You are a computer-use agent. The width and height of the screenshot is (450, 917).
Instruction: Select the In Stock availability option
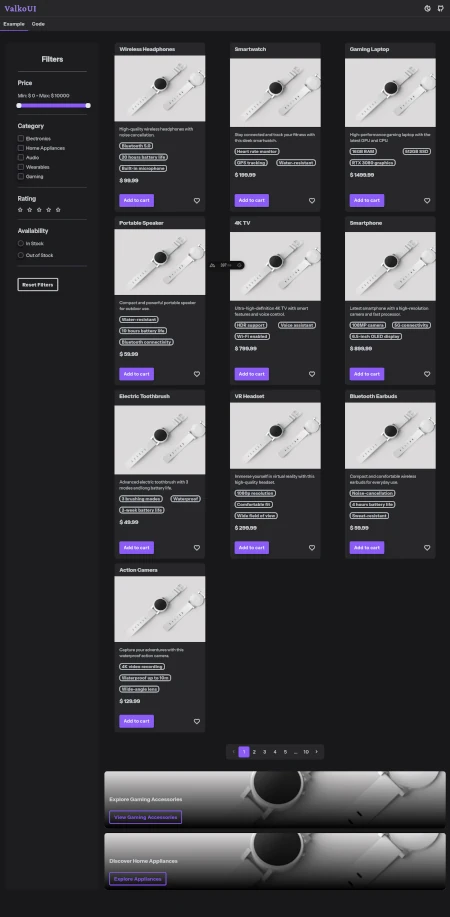(x=21, y=243)
